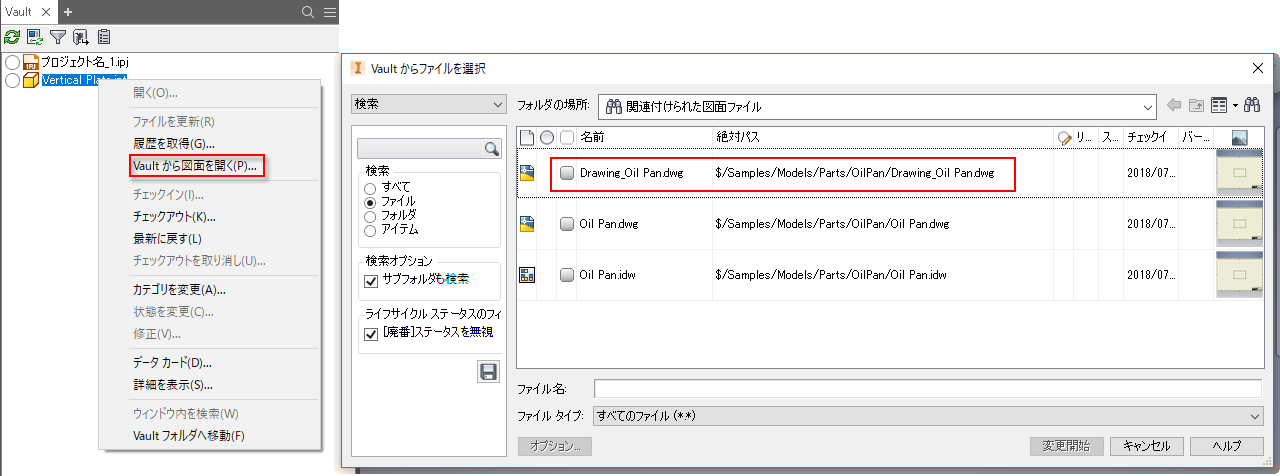Choose 詳細を表示(S)... in context menu
Image resolution: width=1280 pixels, height=476 pixels.
point(173,385)
